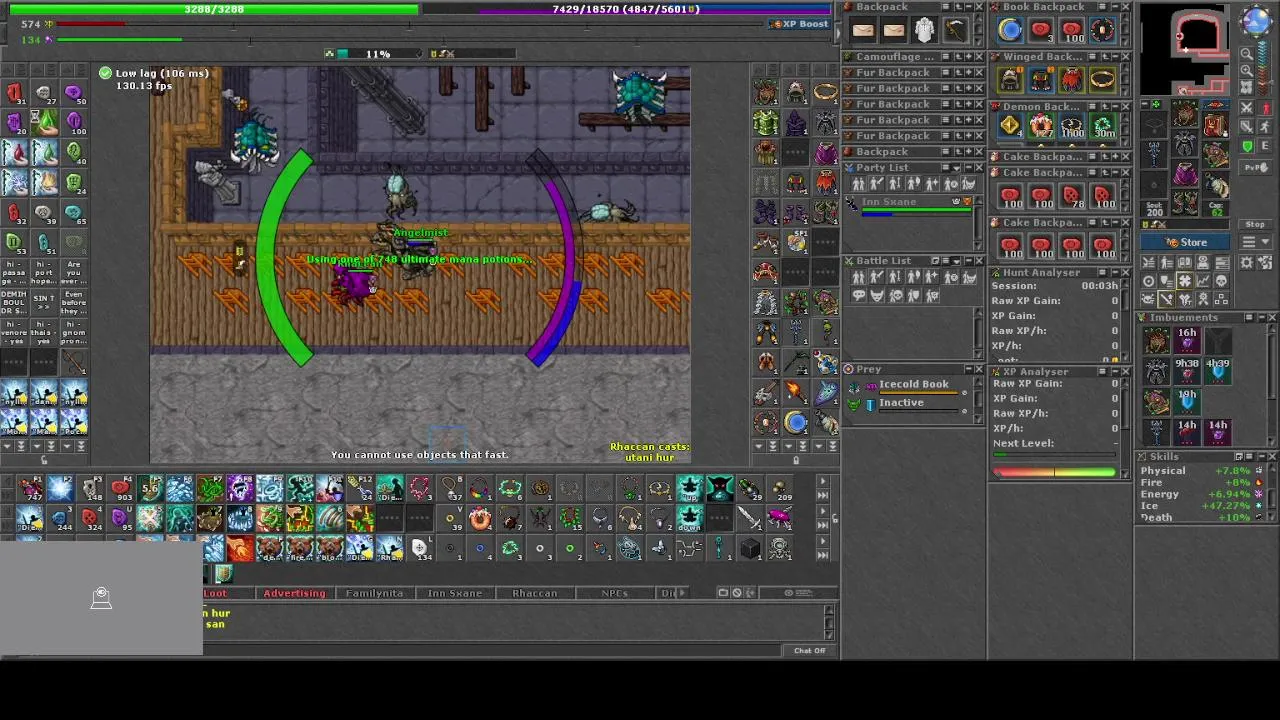Use the action bar slot showing 209
Screen dimensions: 1280x720
pos(780,488)
